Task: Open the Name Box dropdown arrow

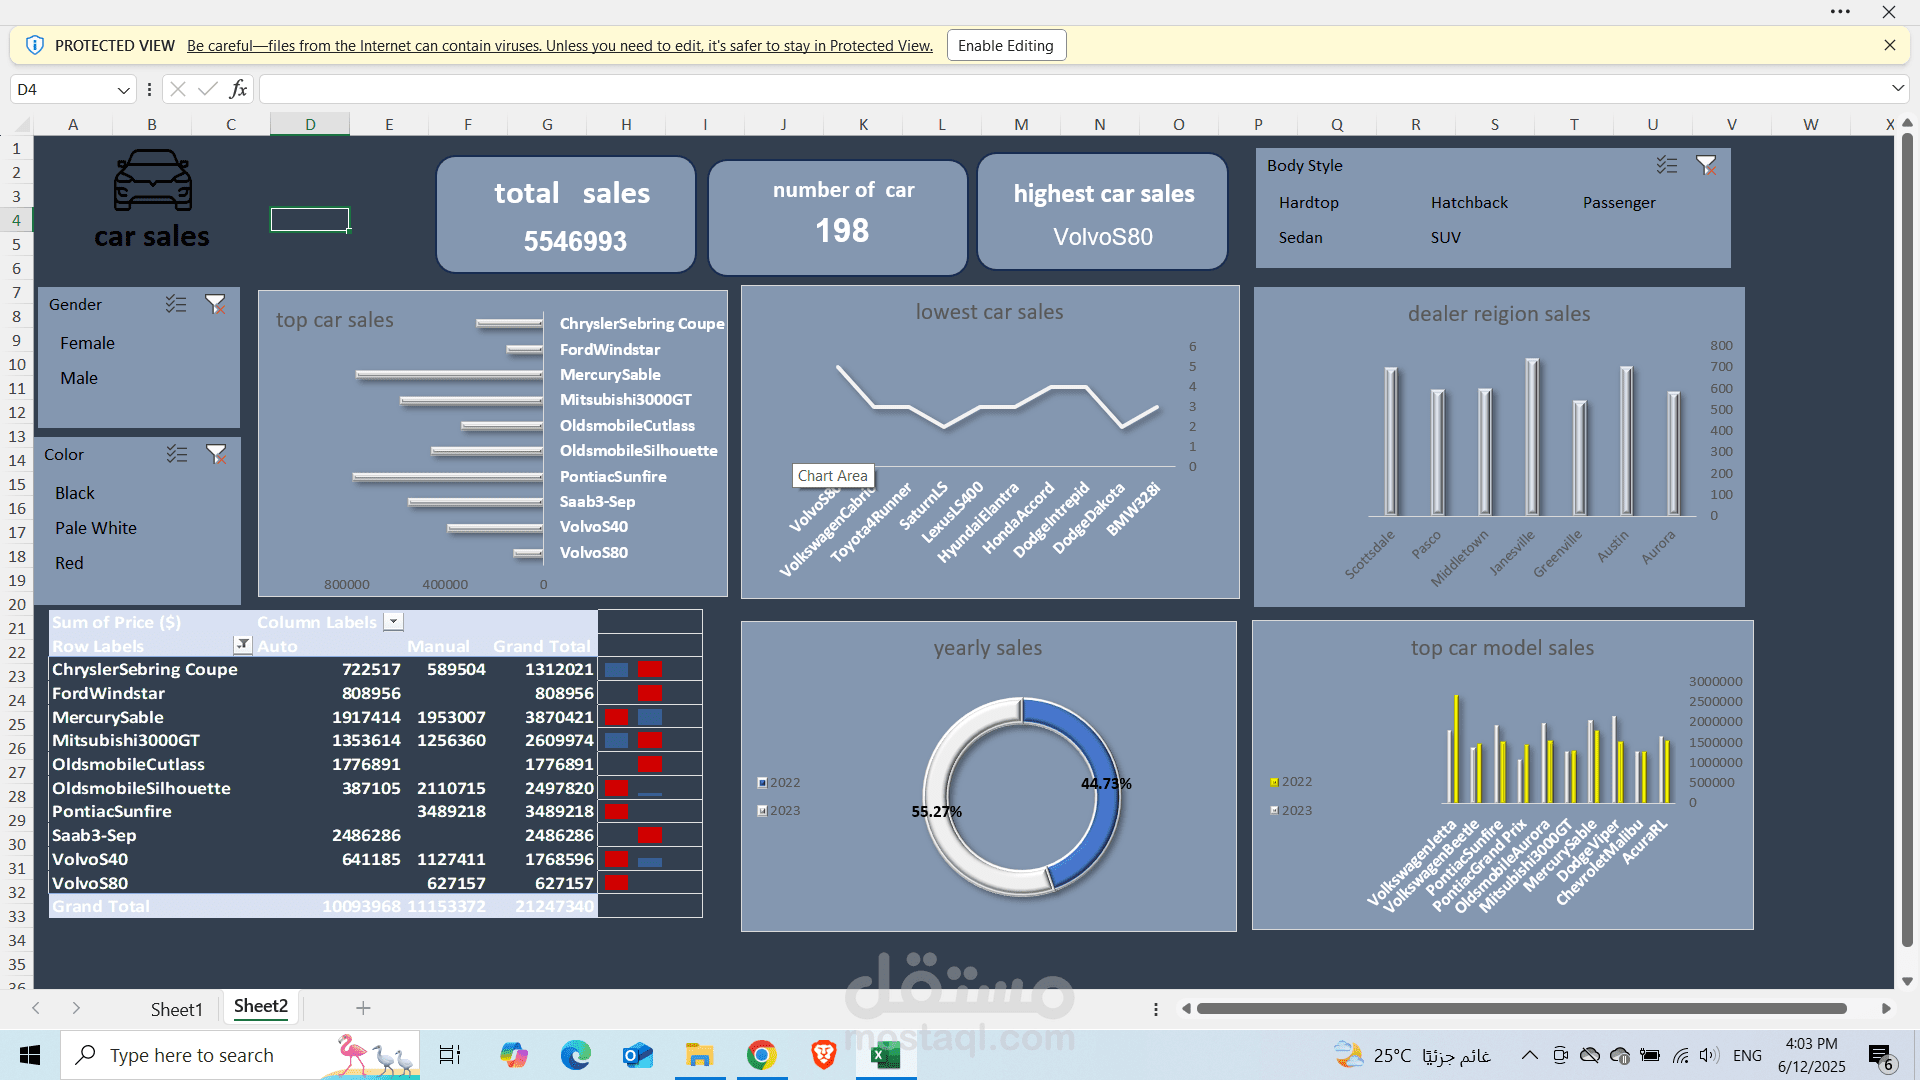Action: (x=123, y=90)
